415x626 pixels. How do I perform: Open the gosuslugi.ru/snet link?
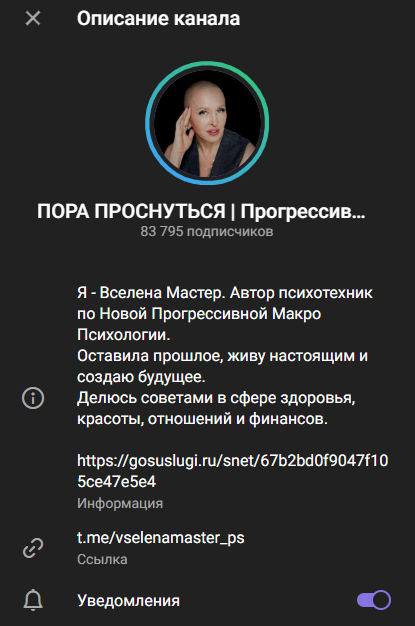(232, 471)
